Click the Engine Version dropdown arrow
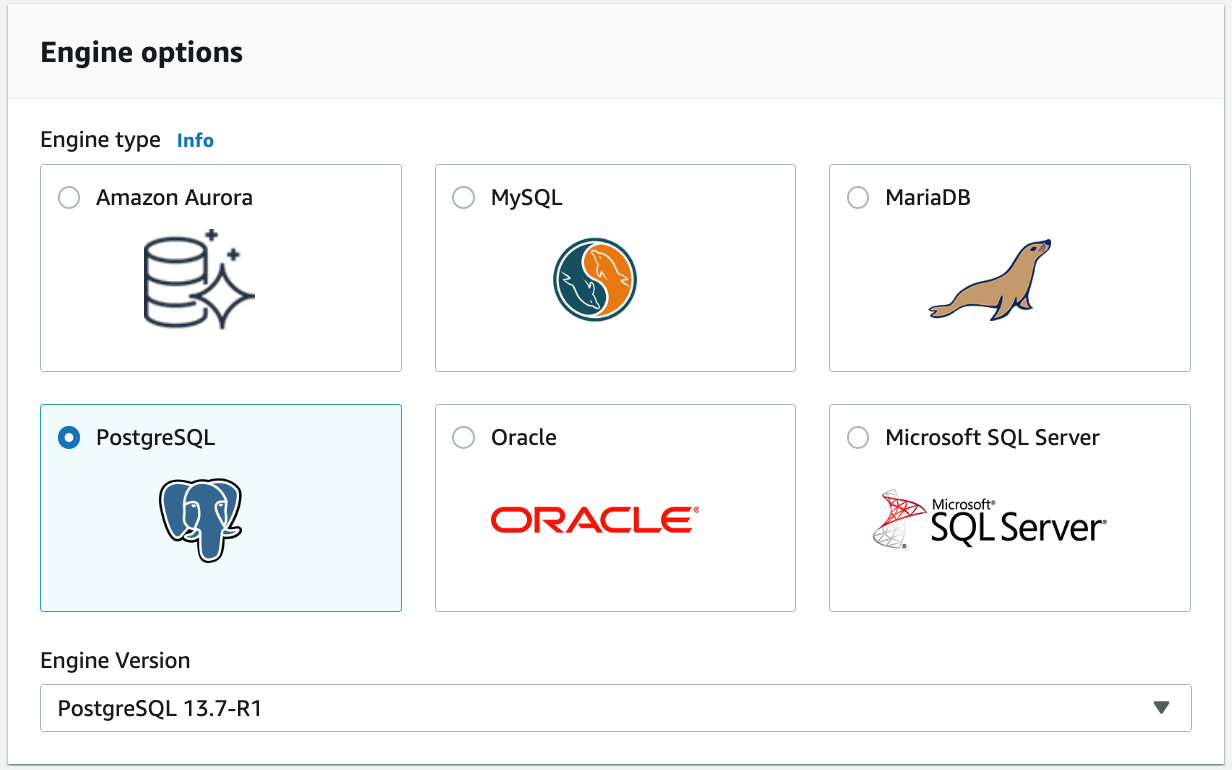The width and height of the screenshot is (1232, 770). (x=1161, y=707)
